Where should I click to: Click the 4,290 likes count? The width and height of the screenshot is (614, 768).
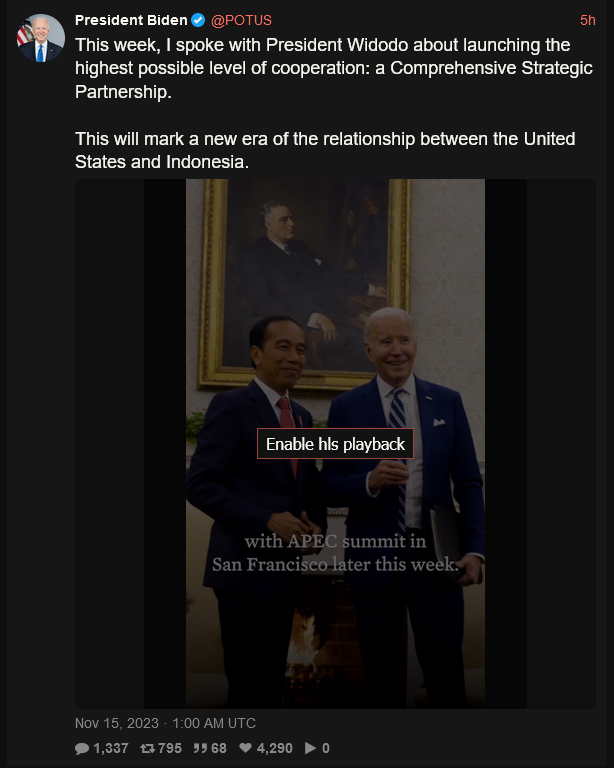[274, 748]
